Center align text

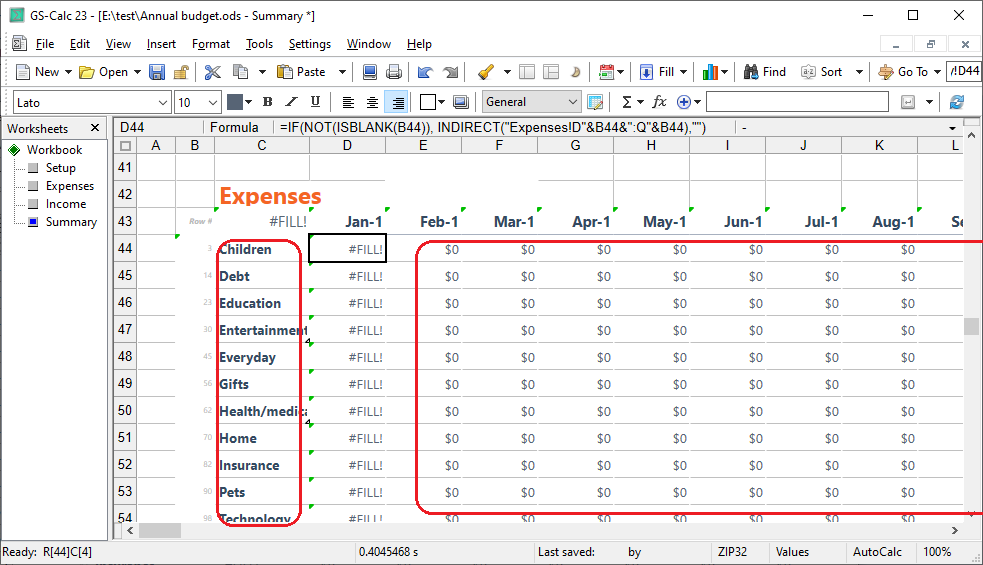coord(372,102)
